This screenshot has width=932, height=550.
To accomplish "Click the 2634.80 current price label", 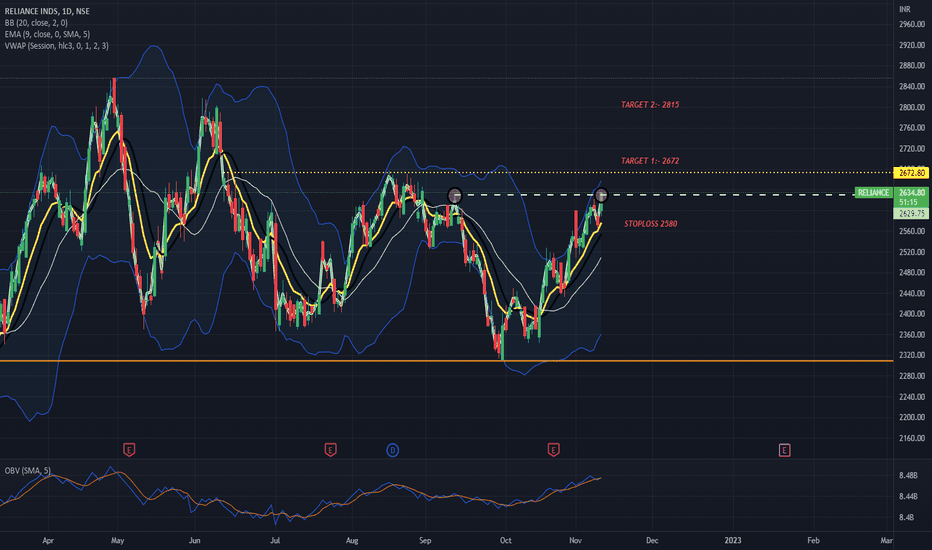I will (x=912, y=193).
